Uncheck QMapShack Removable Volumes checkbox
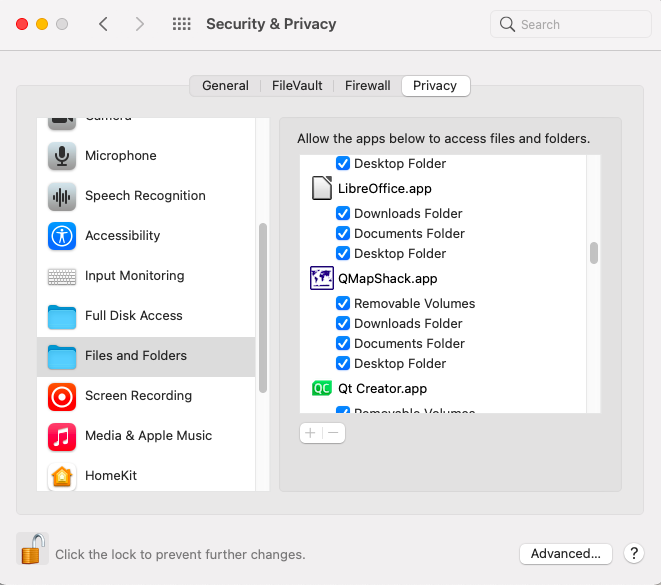The image size is (661, 585). [343, 303]
